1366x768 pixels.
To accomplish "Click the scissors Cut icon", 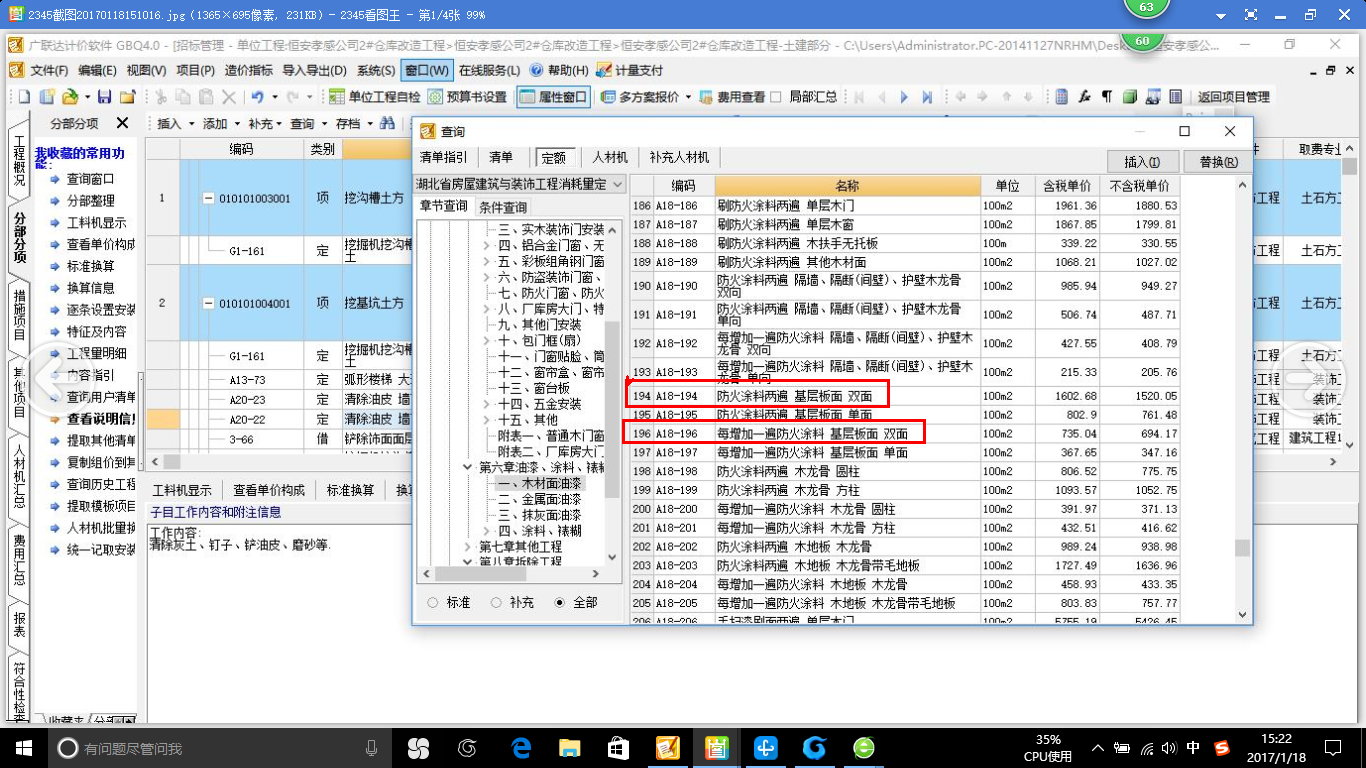I will (159, 97).
